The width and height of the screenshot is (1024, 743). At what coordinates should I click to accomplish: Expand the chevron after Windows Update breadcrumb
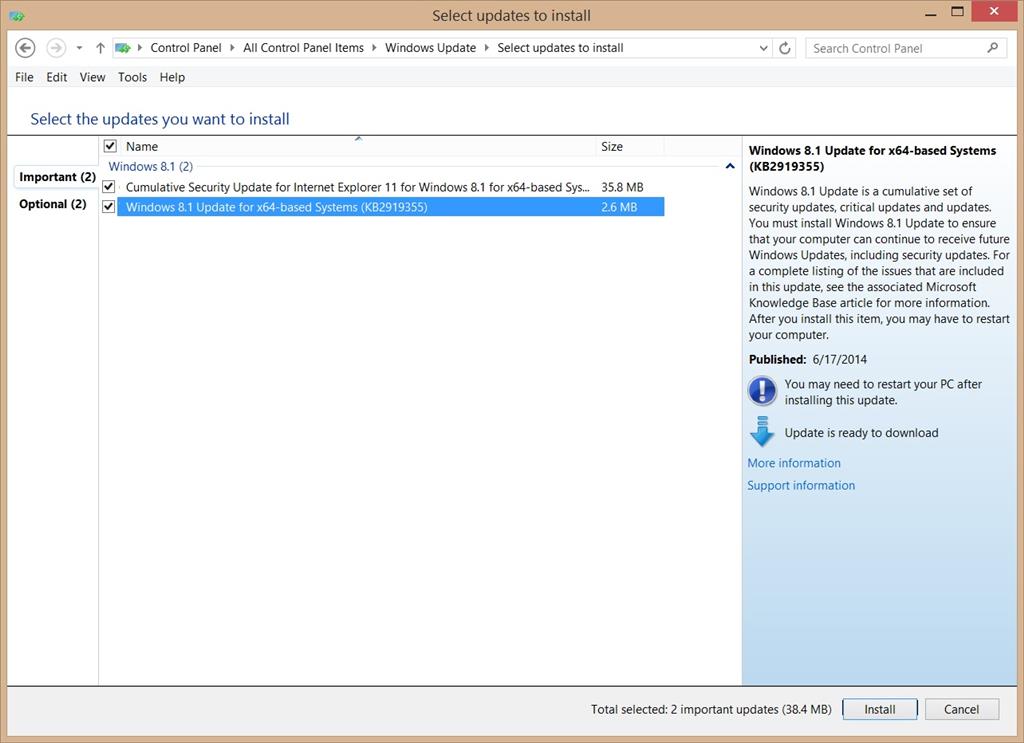click(x=487, y=48)
